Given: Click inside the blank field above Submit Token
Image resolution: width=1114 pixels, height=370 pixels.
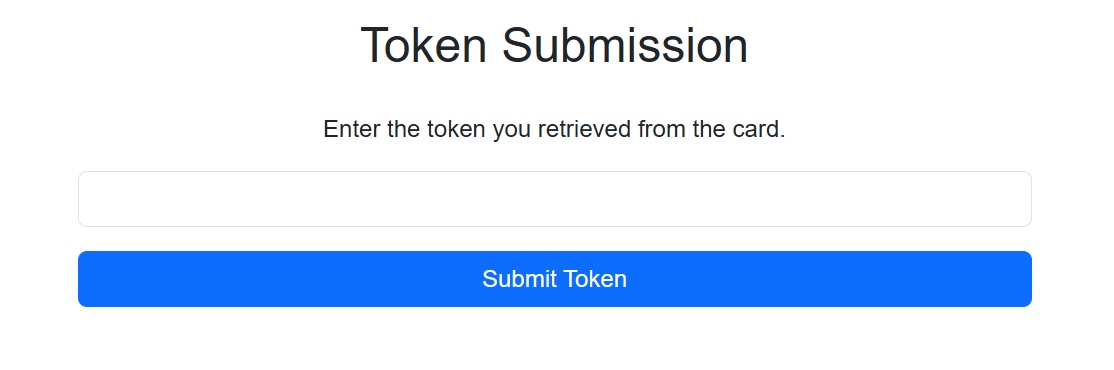Looking at the screenshot, I should pos(554,199).
